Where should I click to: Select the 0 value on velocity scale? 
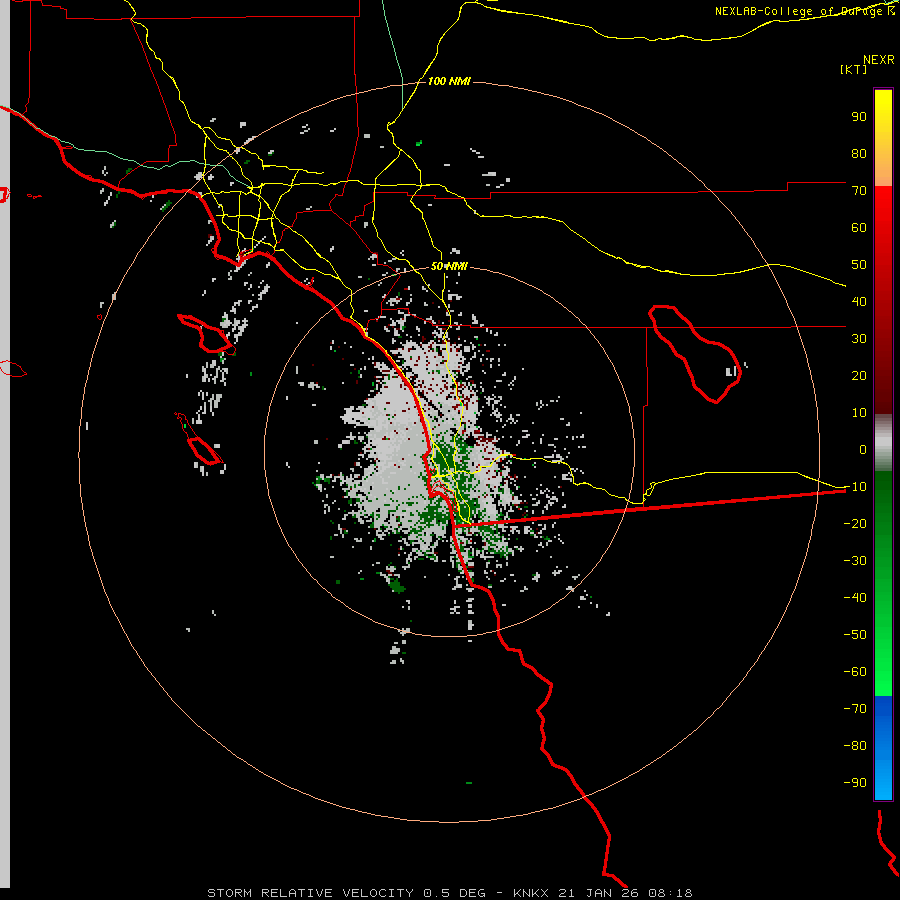[x=863, y=449]
